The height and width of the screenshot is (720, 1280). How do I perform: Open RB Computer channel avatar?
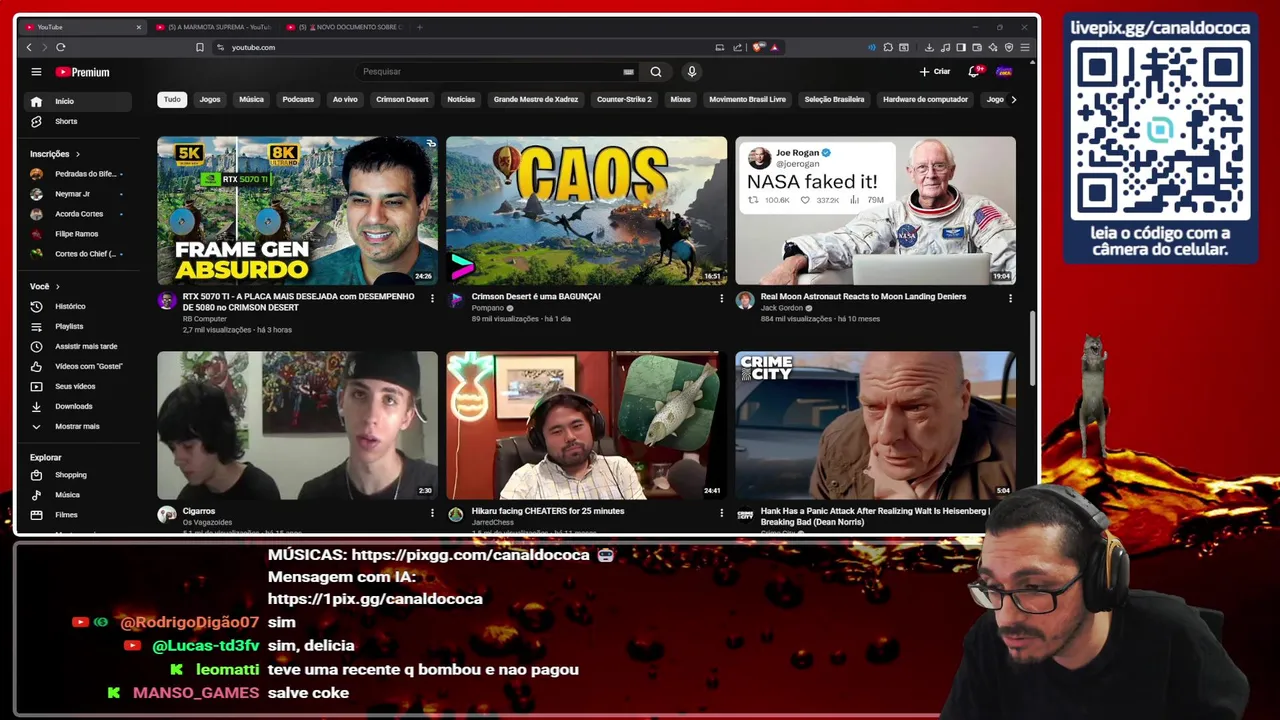click(x=167, y=300)
